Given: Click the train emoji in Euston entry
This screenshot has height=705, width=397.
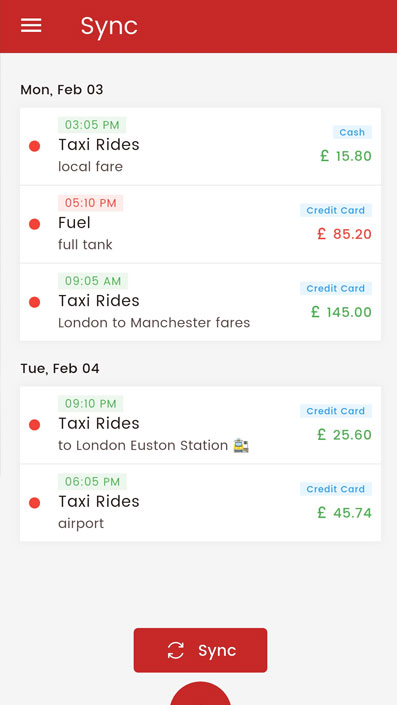Looking at the screenshot, I should pyautogui.click(x=241, y=446).
